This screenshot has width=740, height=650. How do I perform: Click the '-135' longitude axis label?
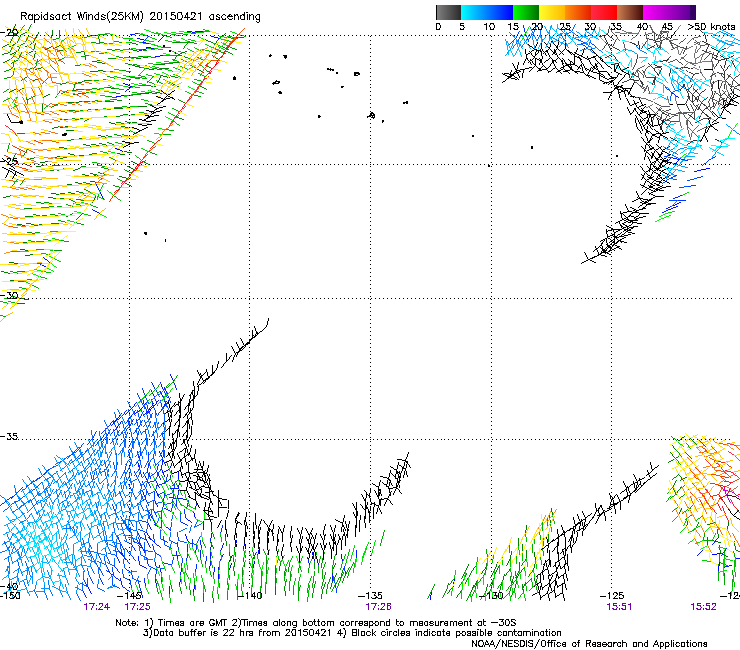click(370, 596)
